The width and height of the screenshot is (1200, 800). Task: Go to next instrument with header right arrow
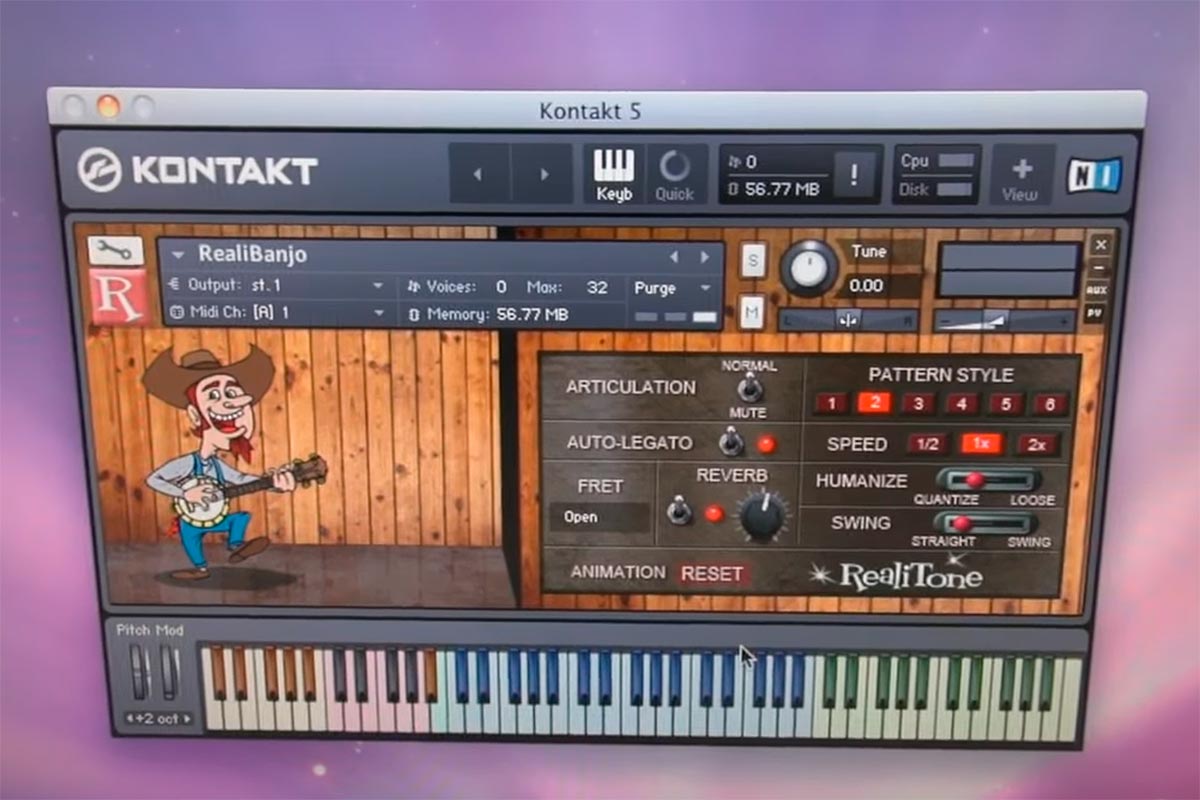click(x=543, y=174)
